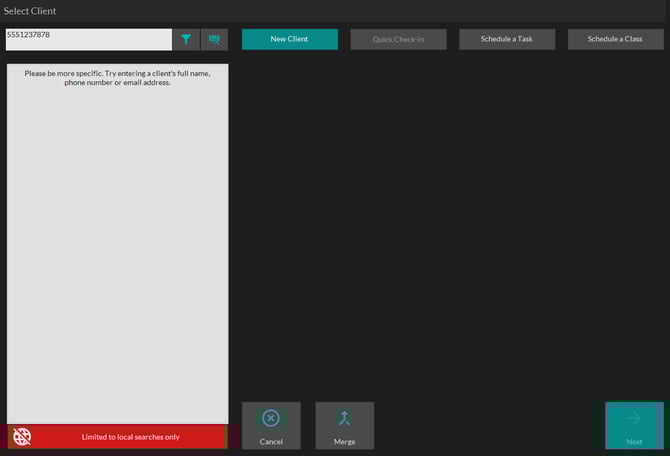Open Schedule a Class

[x=615, y=39]
